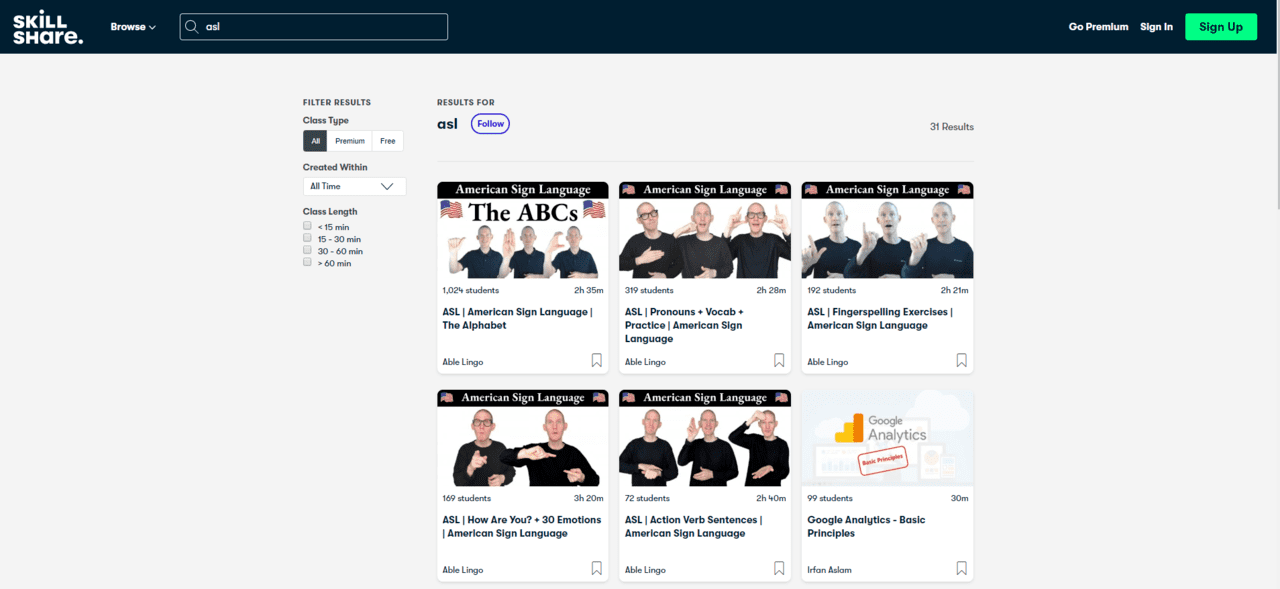Click the 31 Results count text
1280x589 pixels.
point(951,127)
